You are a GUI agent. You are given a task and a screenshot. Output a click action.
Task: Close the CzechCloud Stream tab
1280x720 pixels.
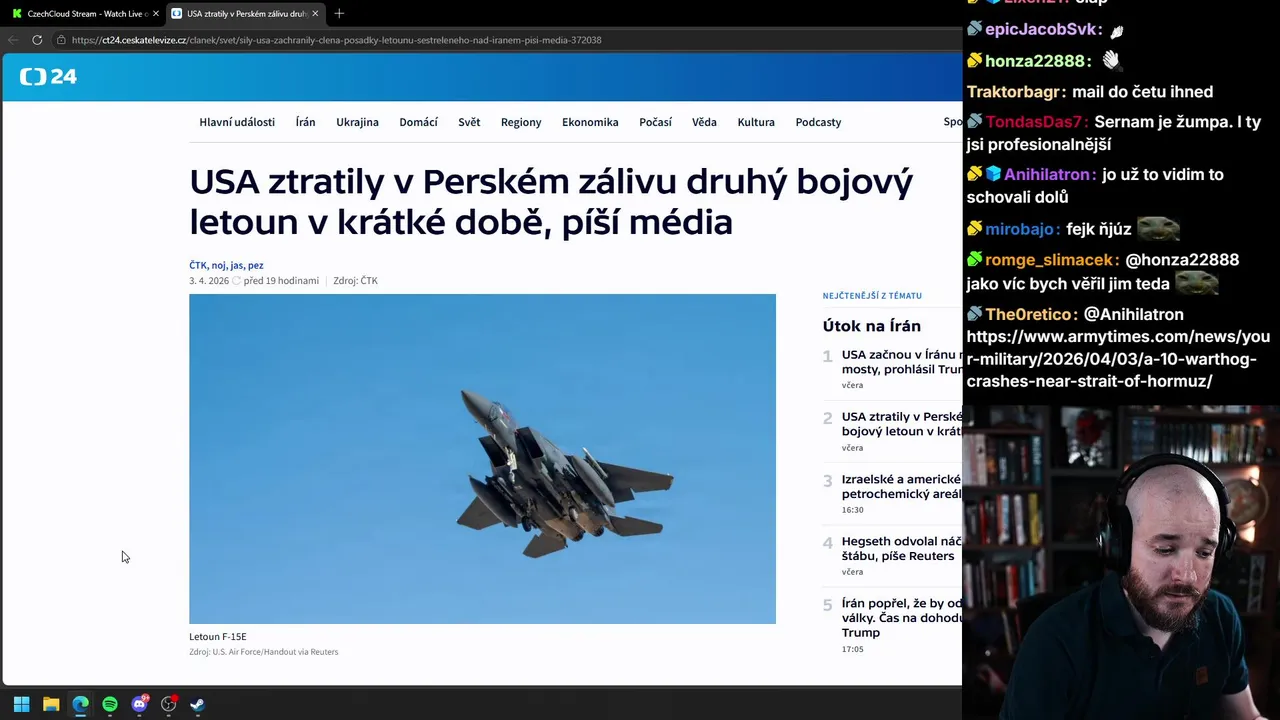[x=156, y=14]
